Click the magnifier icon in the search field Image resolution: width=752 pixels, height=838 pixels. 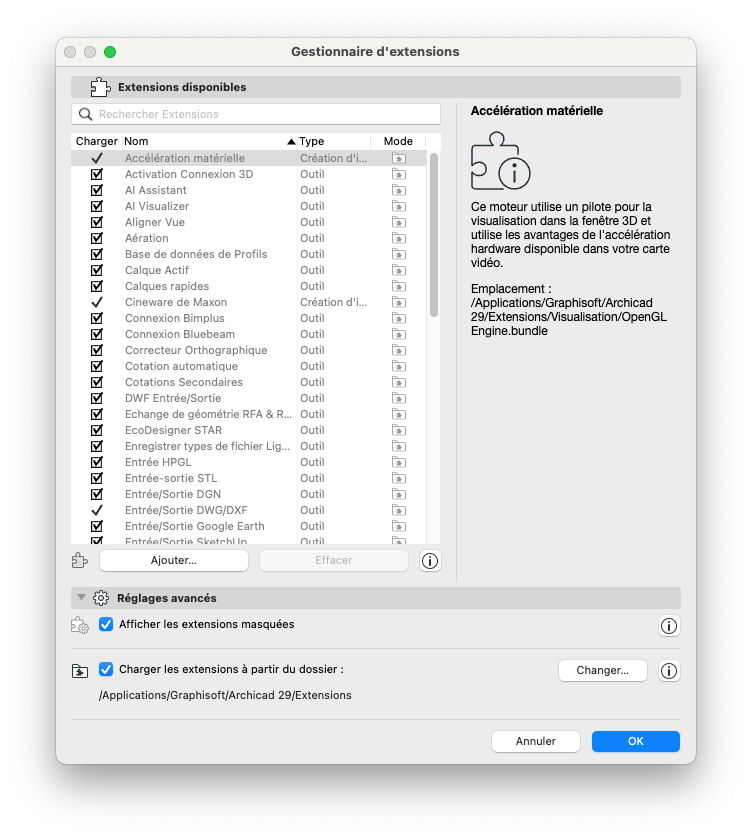click(x=86, y=114)
